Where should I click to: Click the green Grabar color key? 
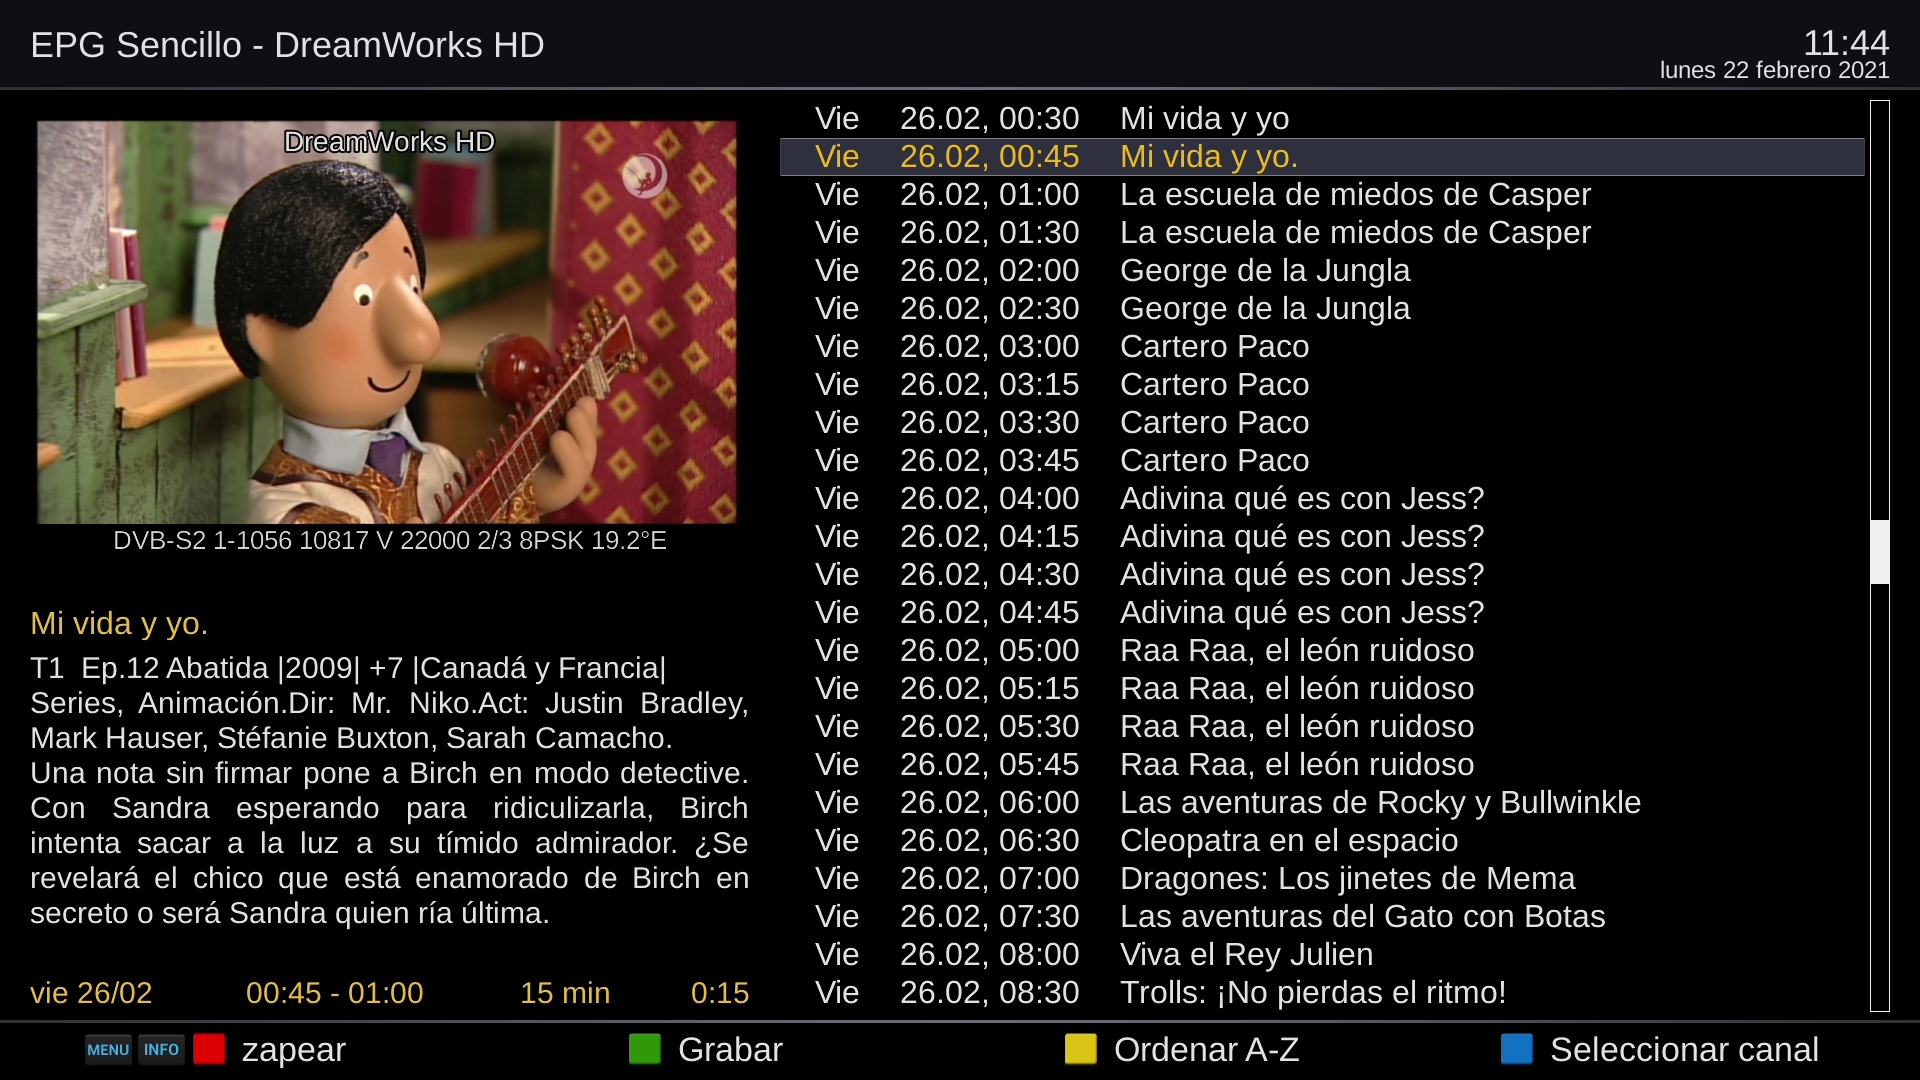(x=645, y=1049)
